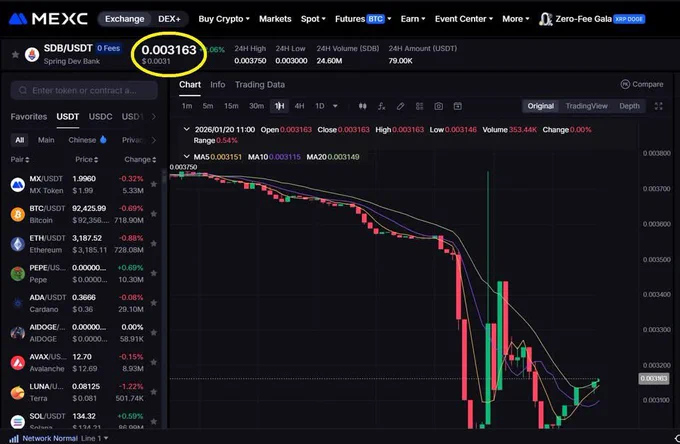Screen dimensions: 680x444
Task: Star the AVAX/USDT pair
Action: coord(154,362)
